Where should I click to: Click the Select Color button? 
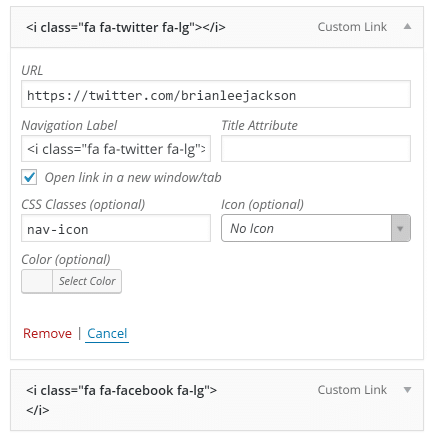87,281
